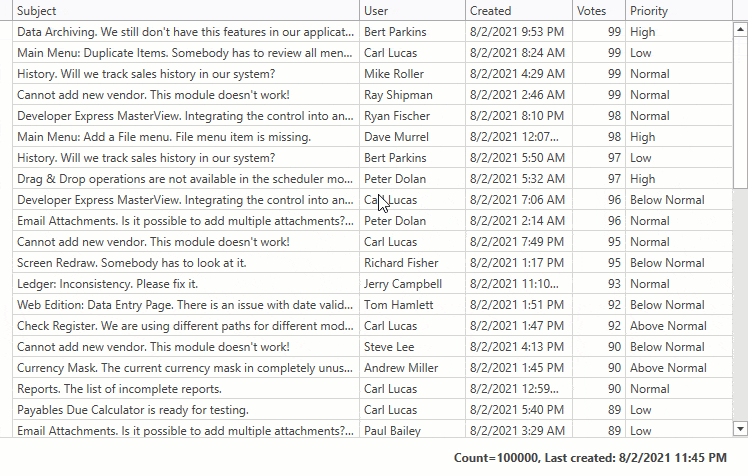Click the scrollbar up arrow
Viewport: 748px width, 476px height.
tap(740, 31)
